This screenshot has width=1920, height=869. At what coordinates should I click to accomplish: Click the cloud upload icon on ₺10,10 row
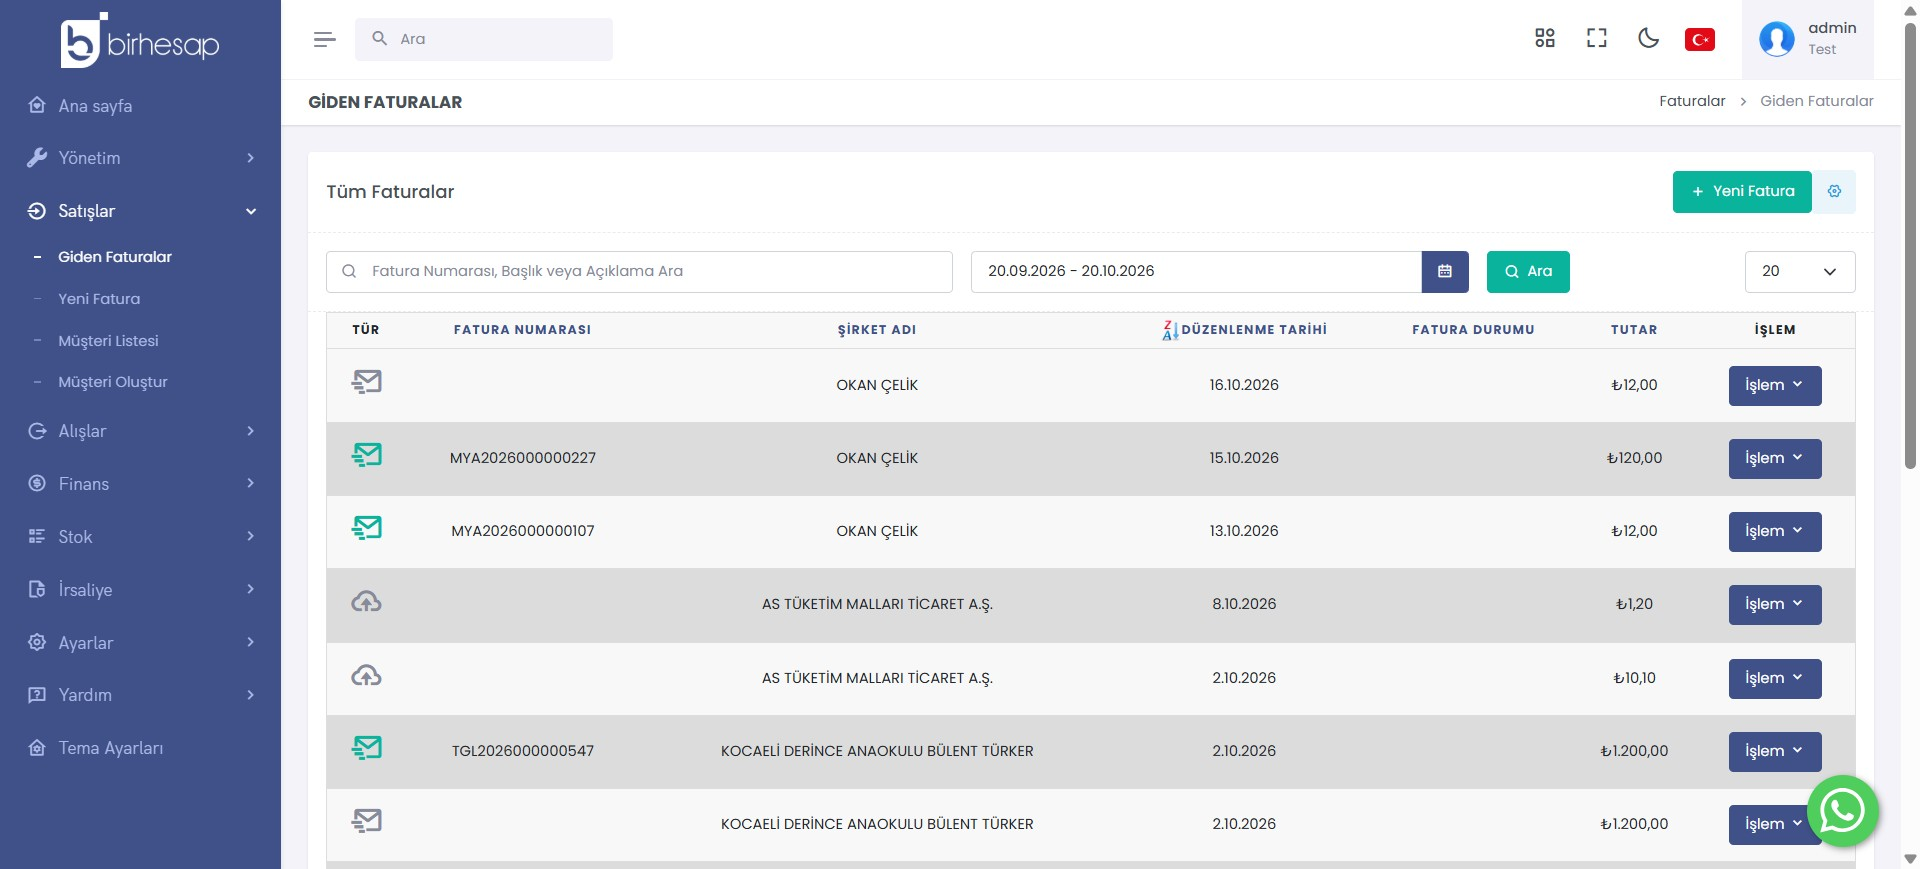coord(366,676)
